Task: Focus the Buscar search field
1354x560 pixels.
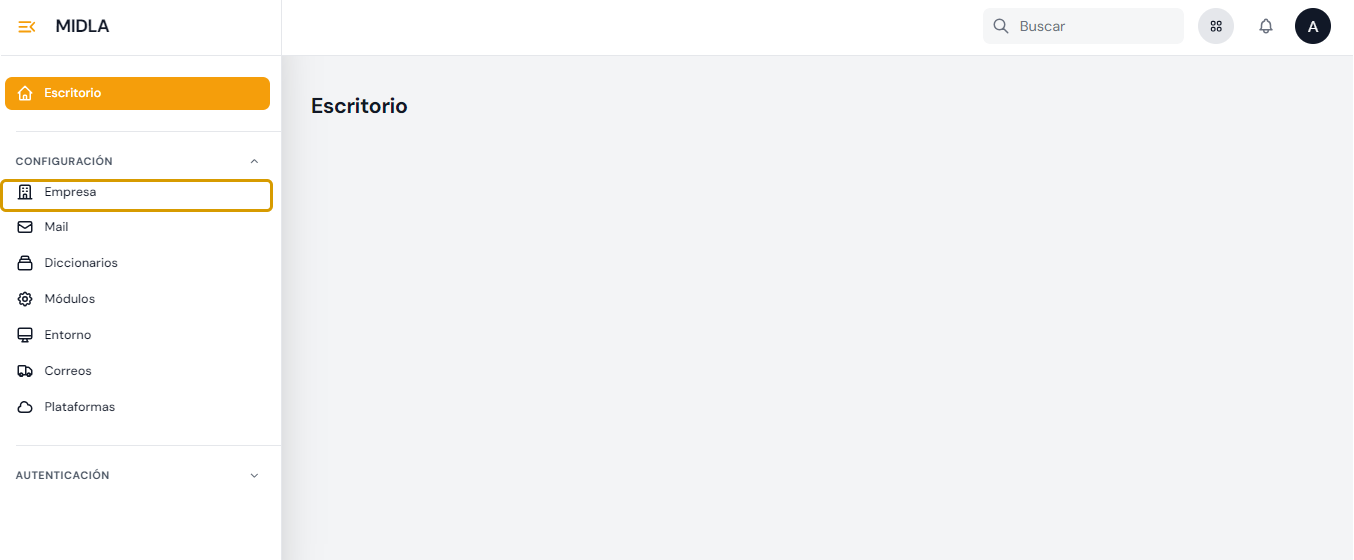Action: (x=1095, y=26)
